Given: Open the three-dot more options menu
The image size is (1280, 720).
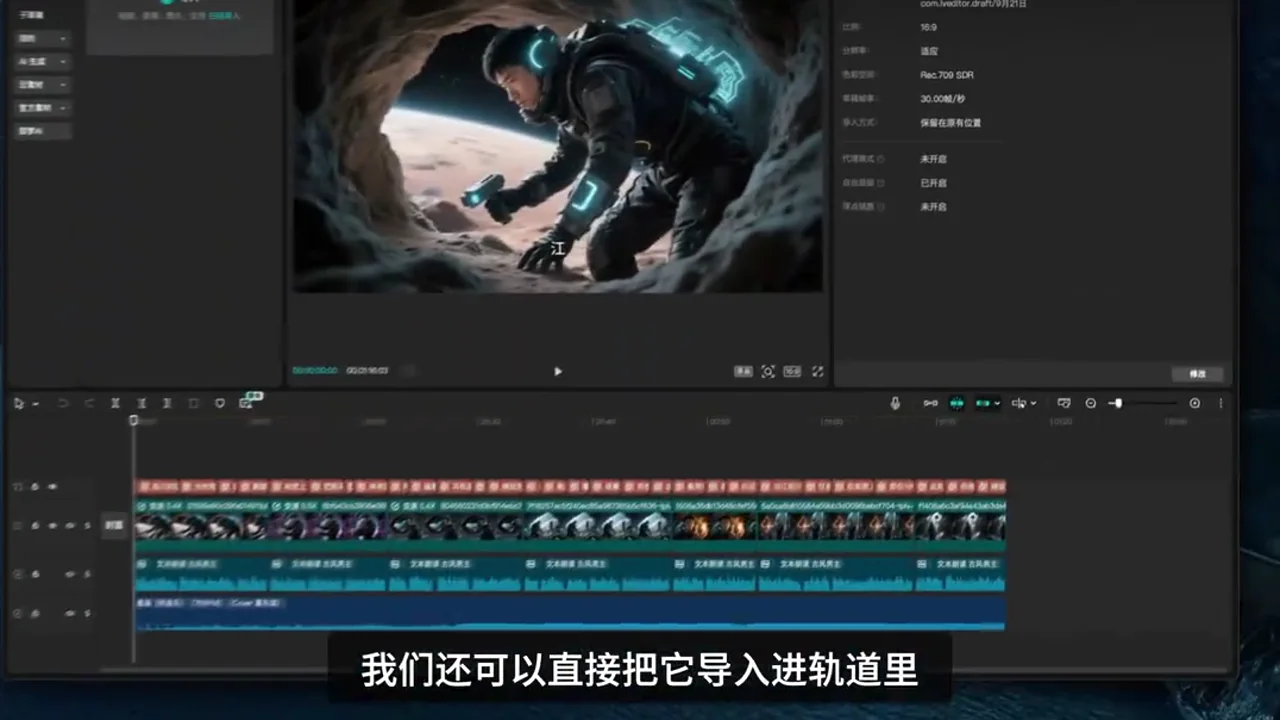Looking at the screenshot, I should (x=1220, y=403).
